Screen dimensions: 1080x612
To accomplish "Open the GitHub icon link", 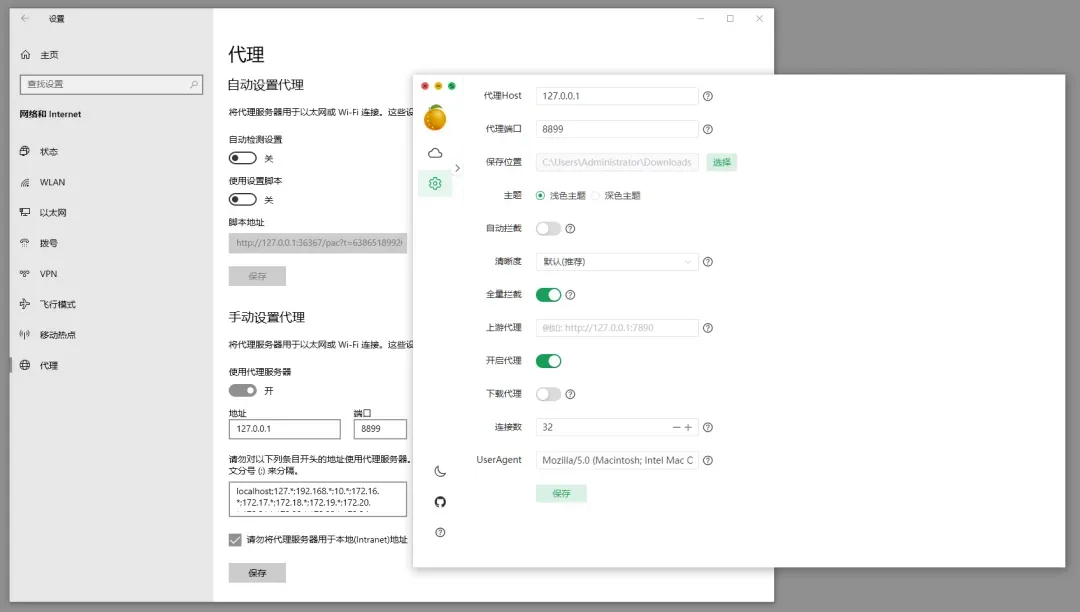I will [x=440, y=502].
